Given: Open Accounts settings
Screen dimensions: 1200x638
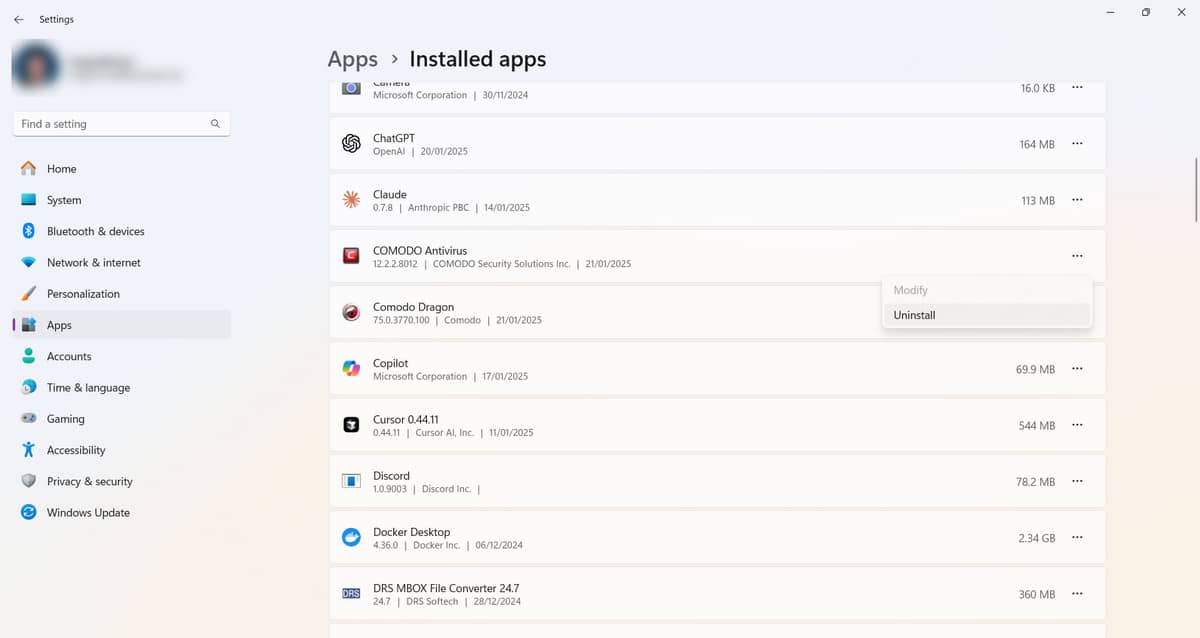Looking at the screenshot, I should coord(121,356).
